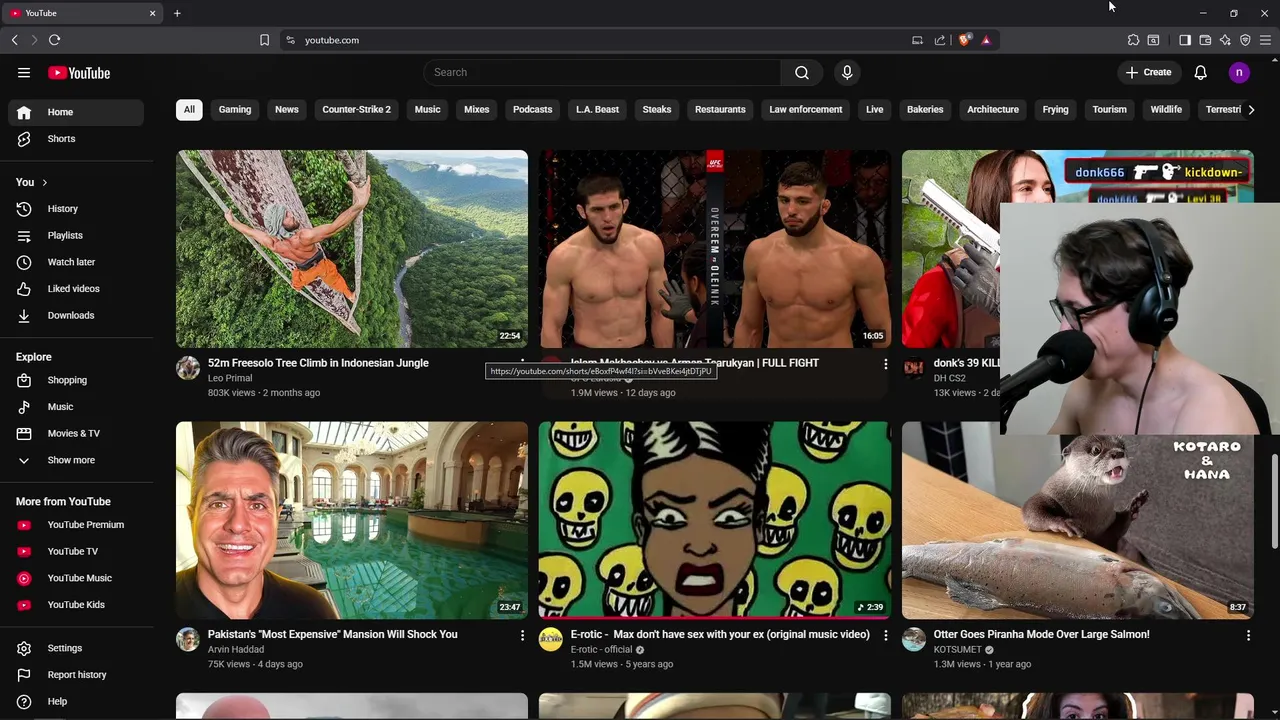Reload the page in the browser

pos(55,40)
